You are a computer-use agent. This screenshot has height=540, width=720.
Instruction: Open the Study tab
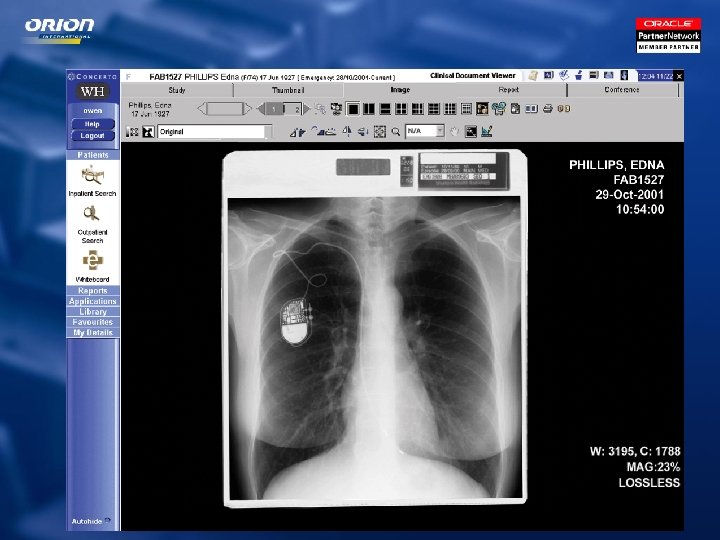click(177, 90)
